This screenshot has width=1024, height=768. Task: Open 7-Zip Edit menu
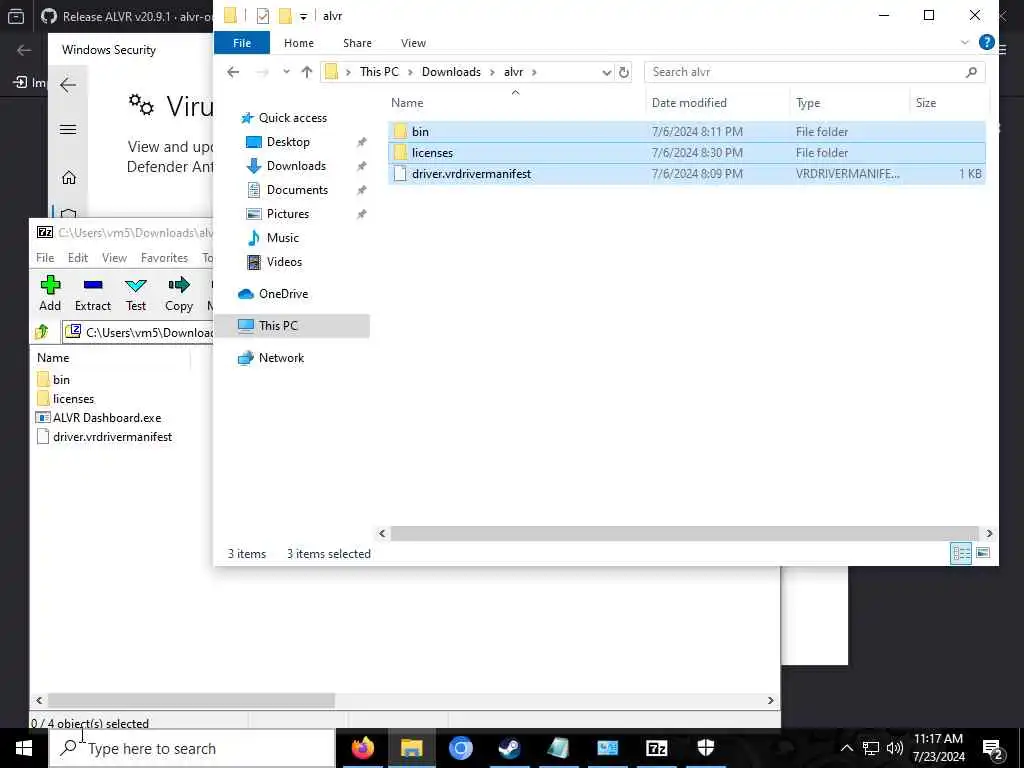tap(78, 258)
